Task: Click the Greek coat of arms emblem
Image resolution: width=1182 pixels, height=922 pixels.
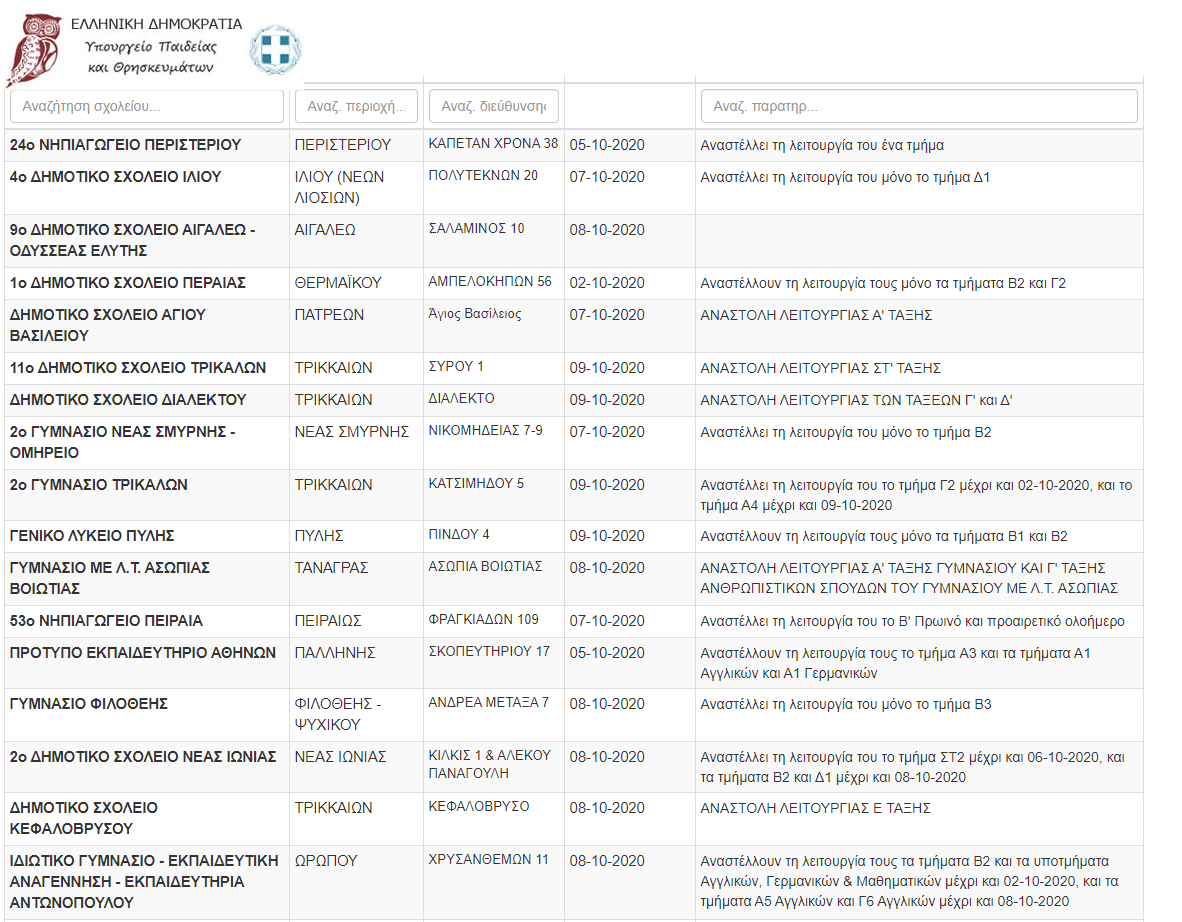Action: coord(275,50)
